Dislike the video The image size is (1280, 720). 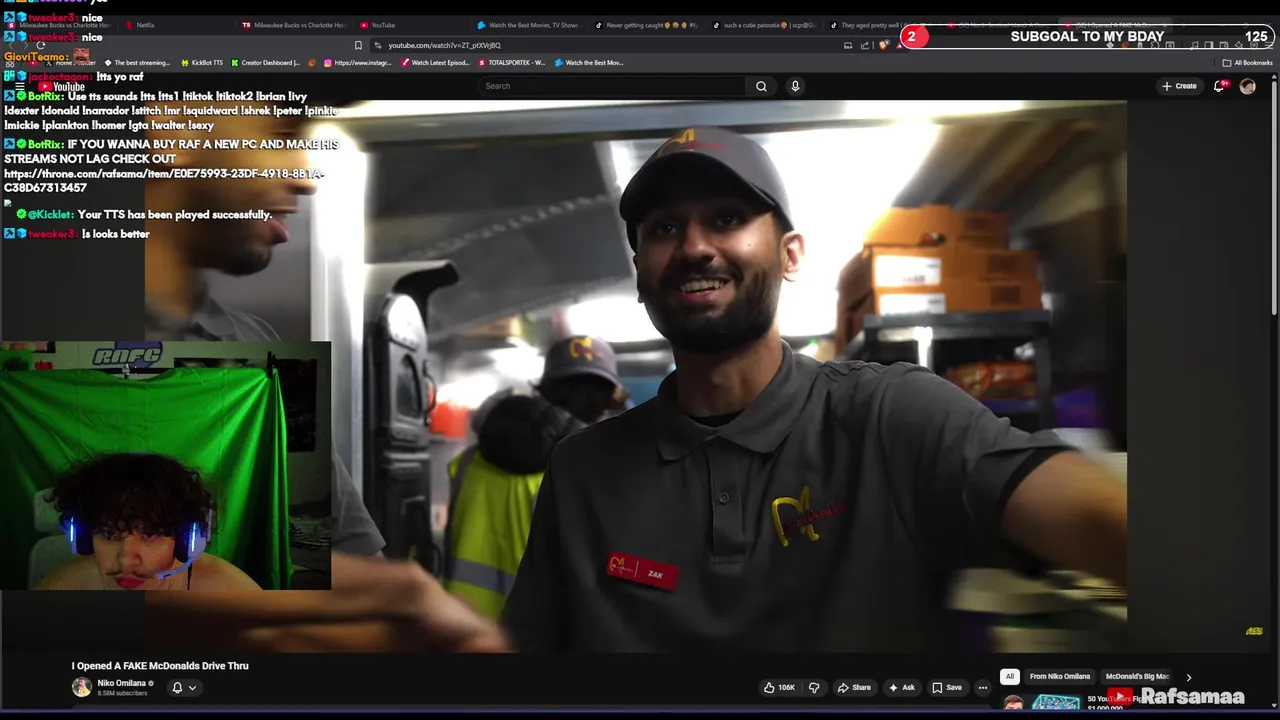point(814,687)
